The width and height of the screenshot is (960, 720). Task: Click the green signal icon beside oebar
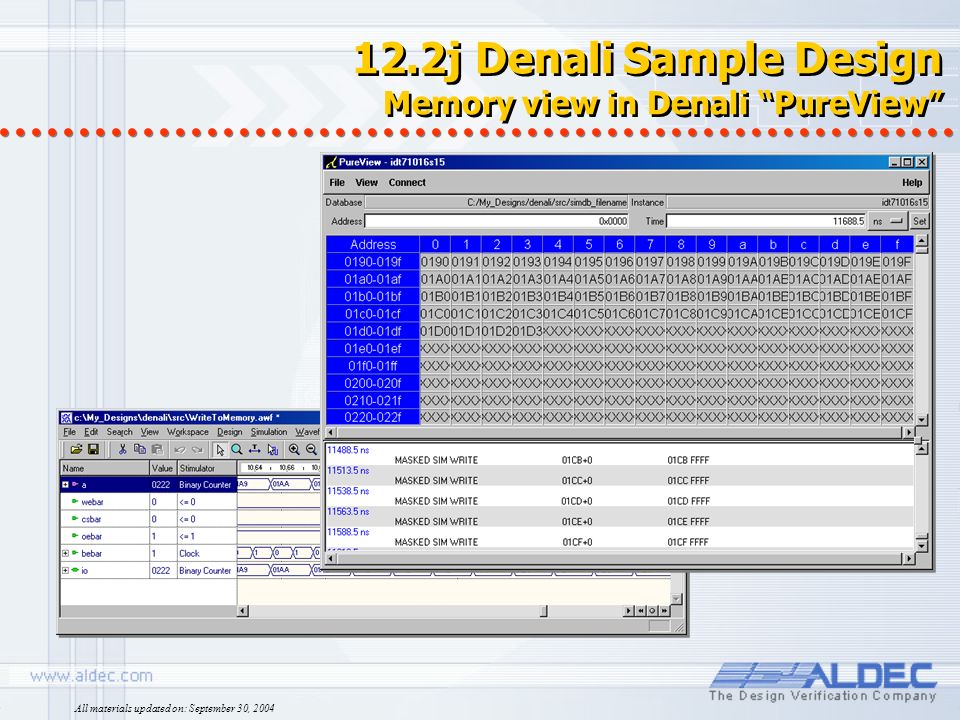pyautogui.click(x=75, y=536)
